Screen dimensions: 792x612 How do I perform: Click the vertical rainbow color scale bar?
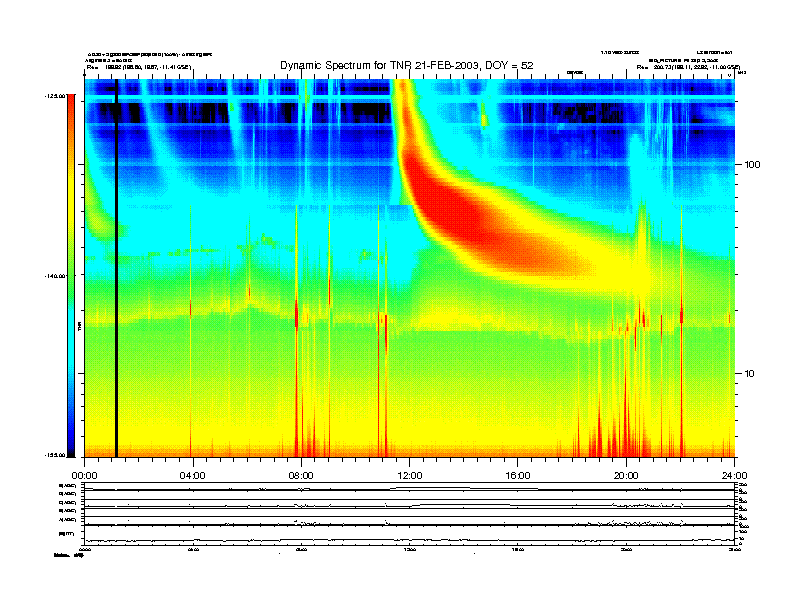point(71,275)
